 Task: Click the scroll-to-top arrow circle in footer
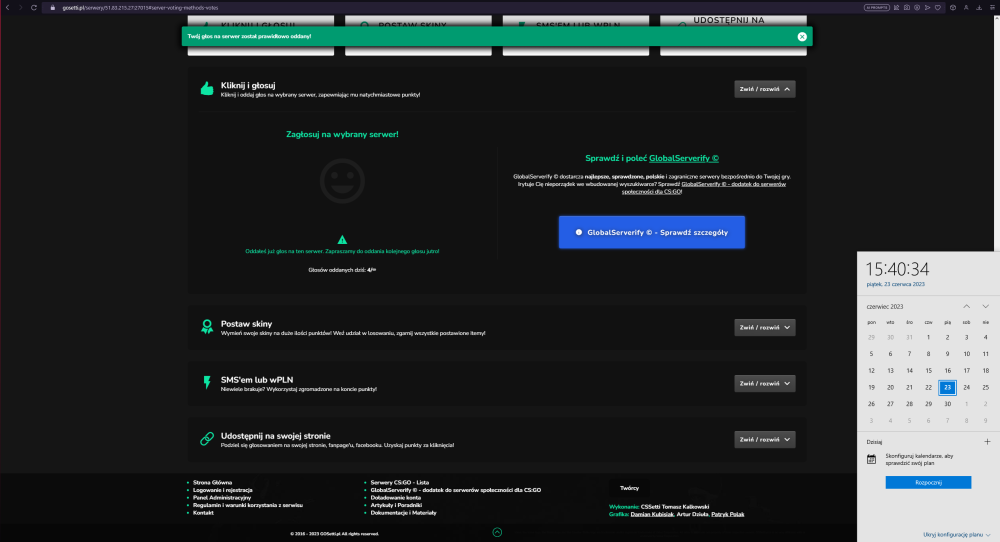497,532
